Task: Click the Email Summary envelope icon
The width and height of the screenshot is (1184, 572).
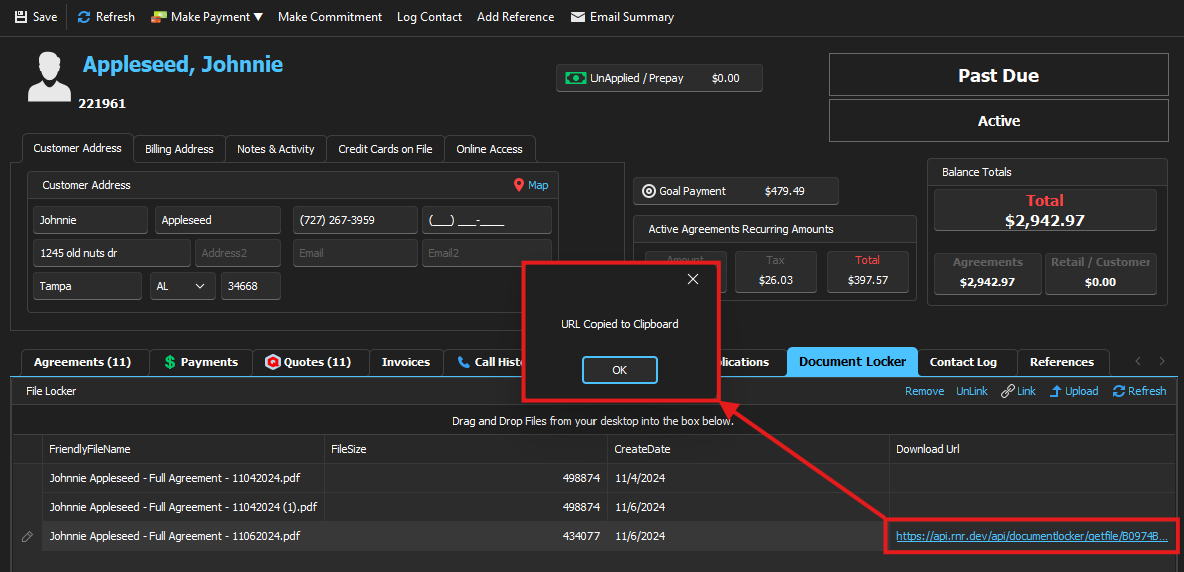Action: click(578, 17)
